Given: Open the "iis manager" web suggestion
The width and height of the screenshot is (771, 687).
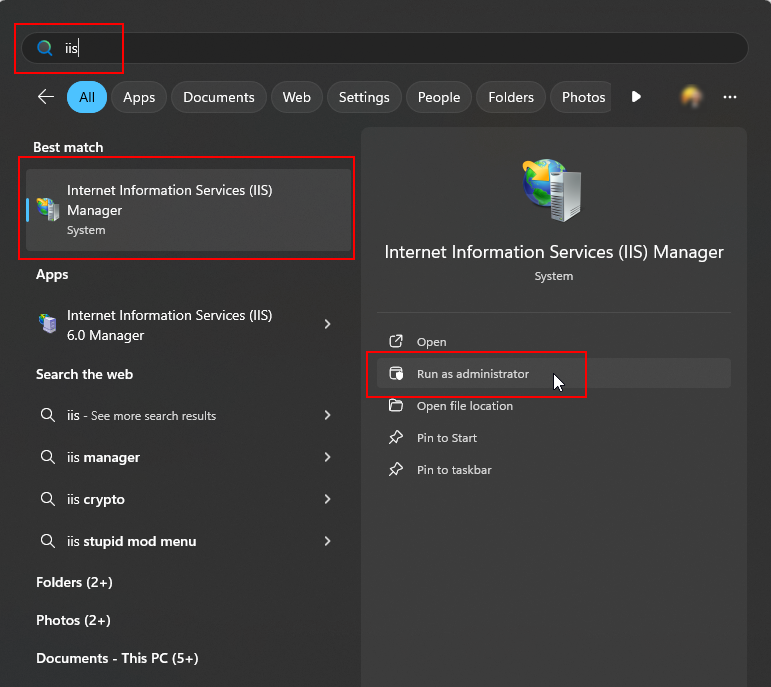Looking at the screenshot, I should click(x=186, y=457).
